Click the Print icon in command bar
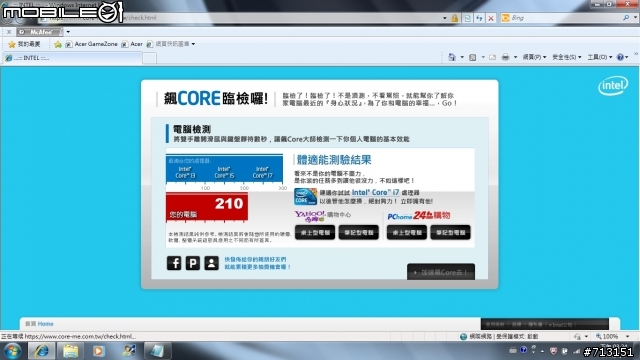The width and height of the screenshot is (640, 360). click(505, 57)
